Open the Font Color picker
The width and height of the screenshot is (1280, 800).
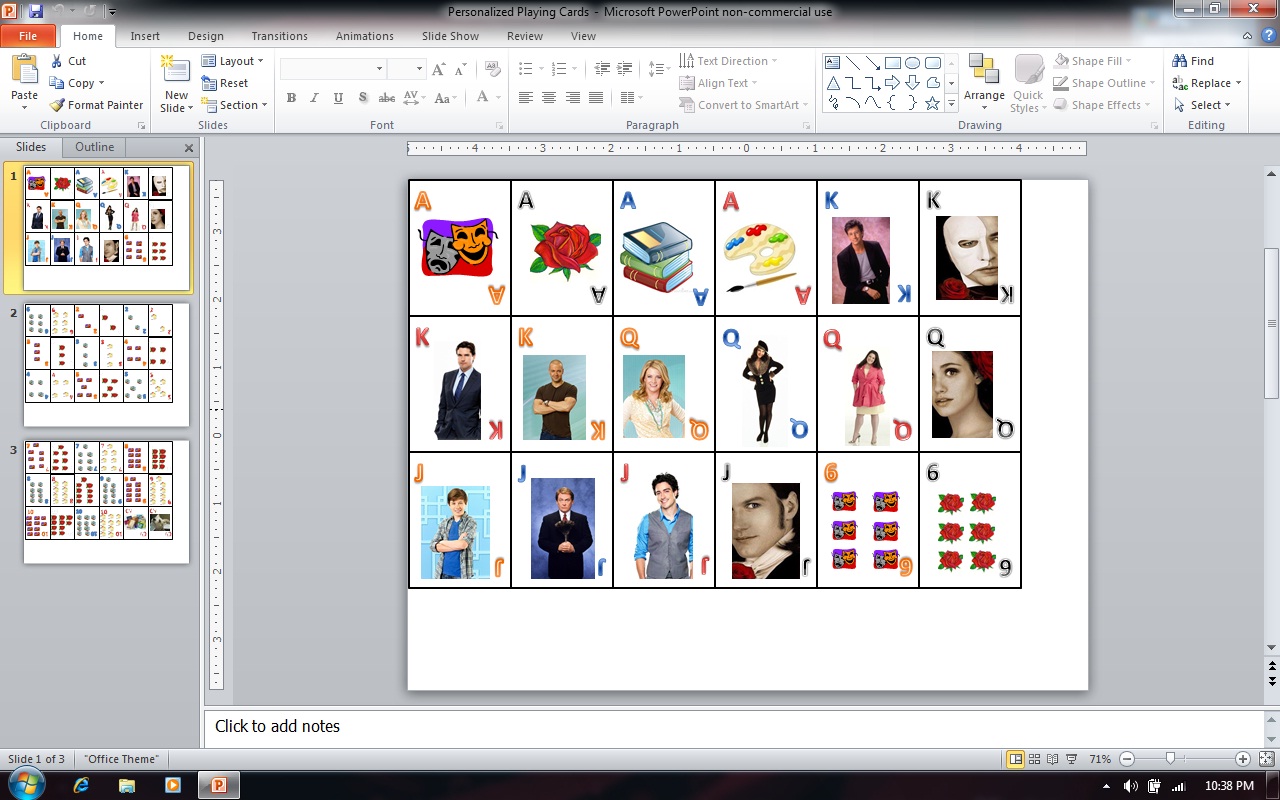[488, 98]
